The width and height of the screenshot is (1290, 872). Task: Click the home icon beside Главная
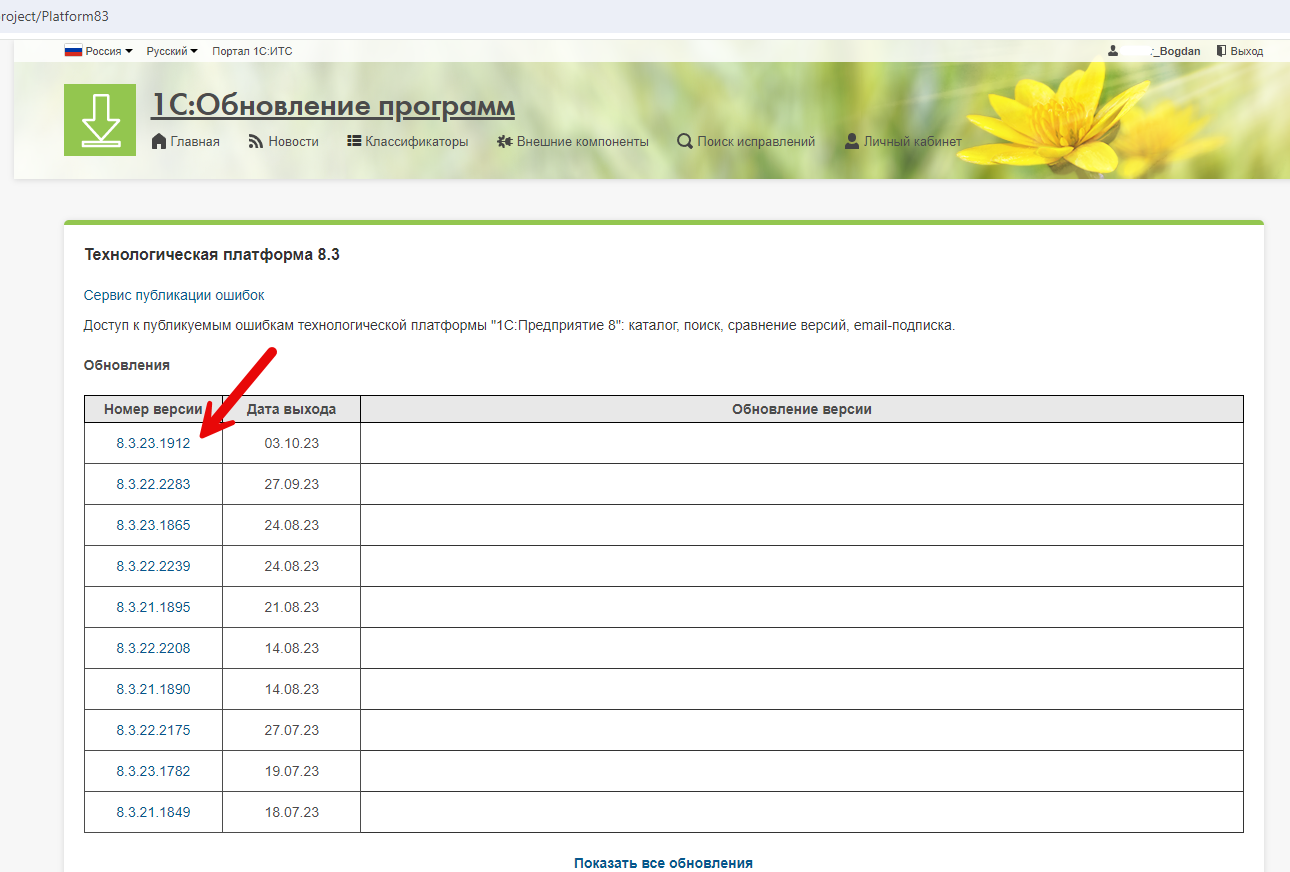(159, 142)
